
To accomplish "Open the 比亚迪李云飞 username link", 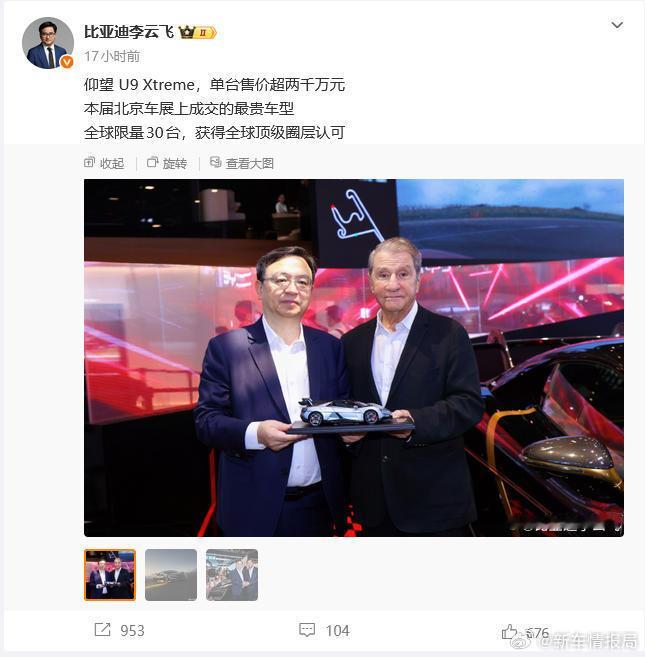I will click(129, 32).
